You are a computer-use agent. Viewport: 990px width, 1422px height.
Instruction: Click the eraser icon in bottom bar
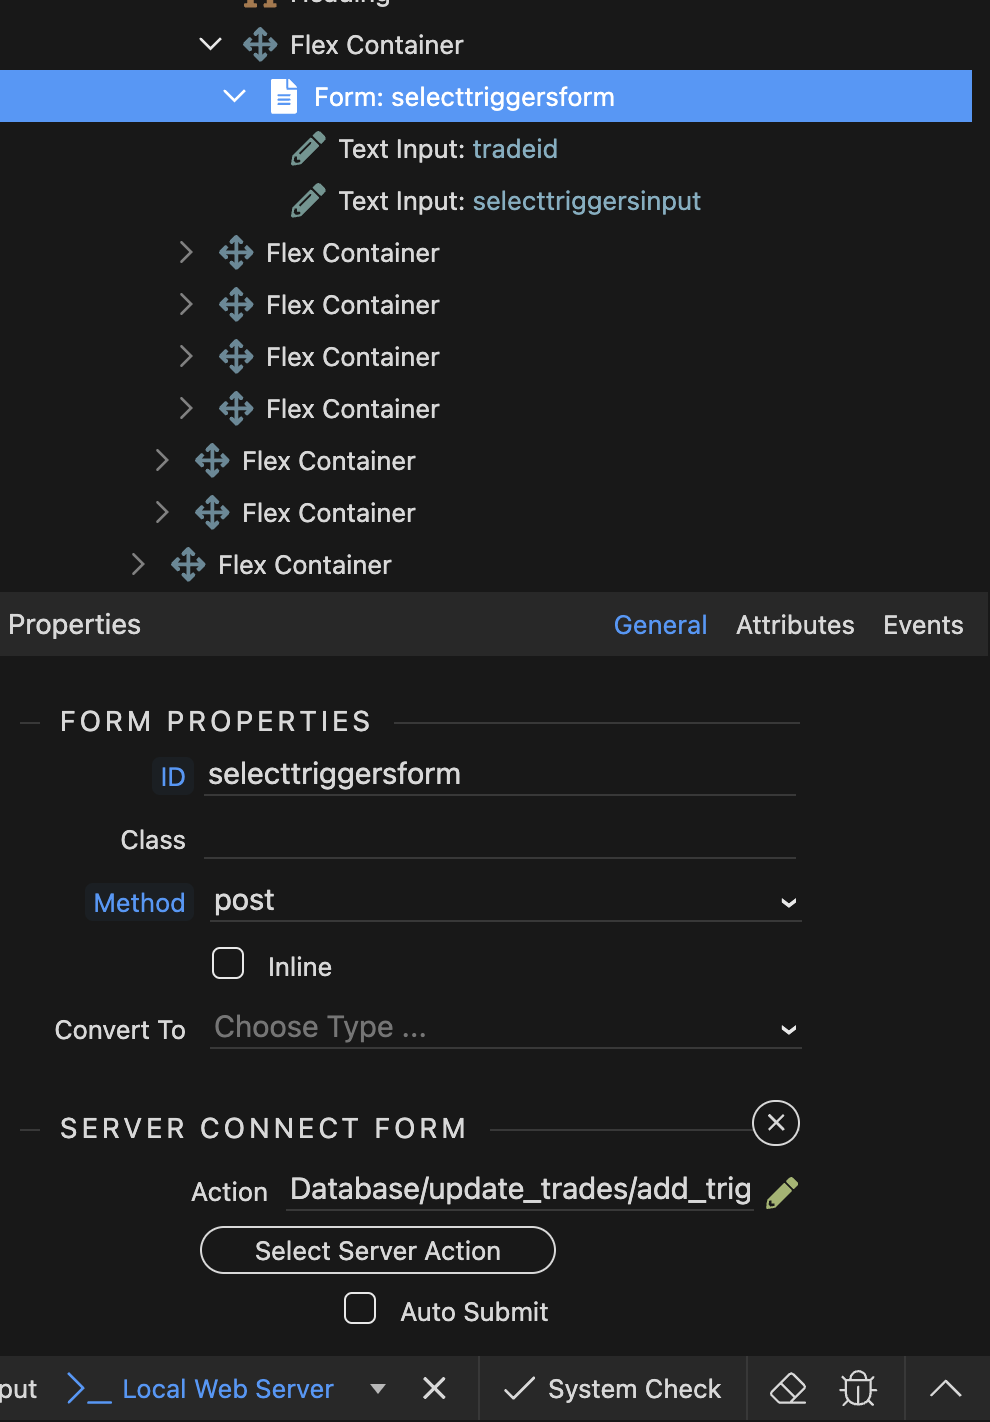[788, 1389]
